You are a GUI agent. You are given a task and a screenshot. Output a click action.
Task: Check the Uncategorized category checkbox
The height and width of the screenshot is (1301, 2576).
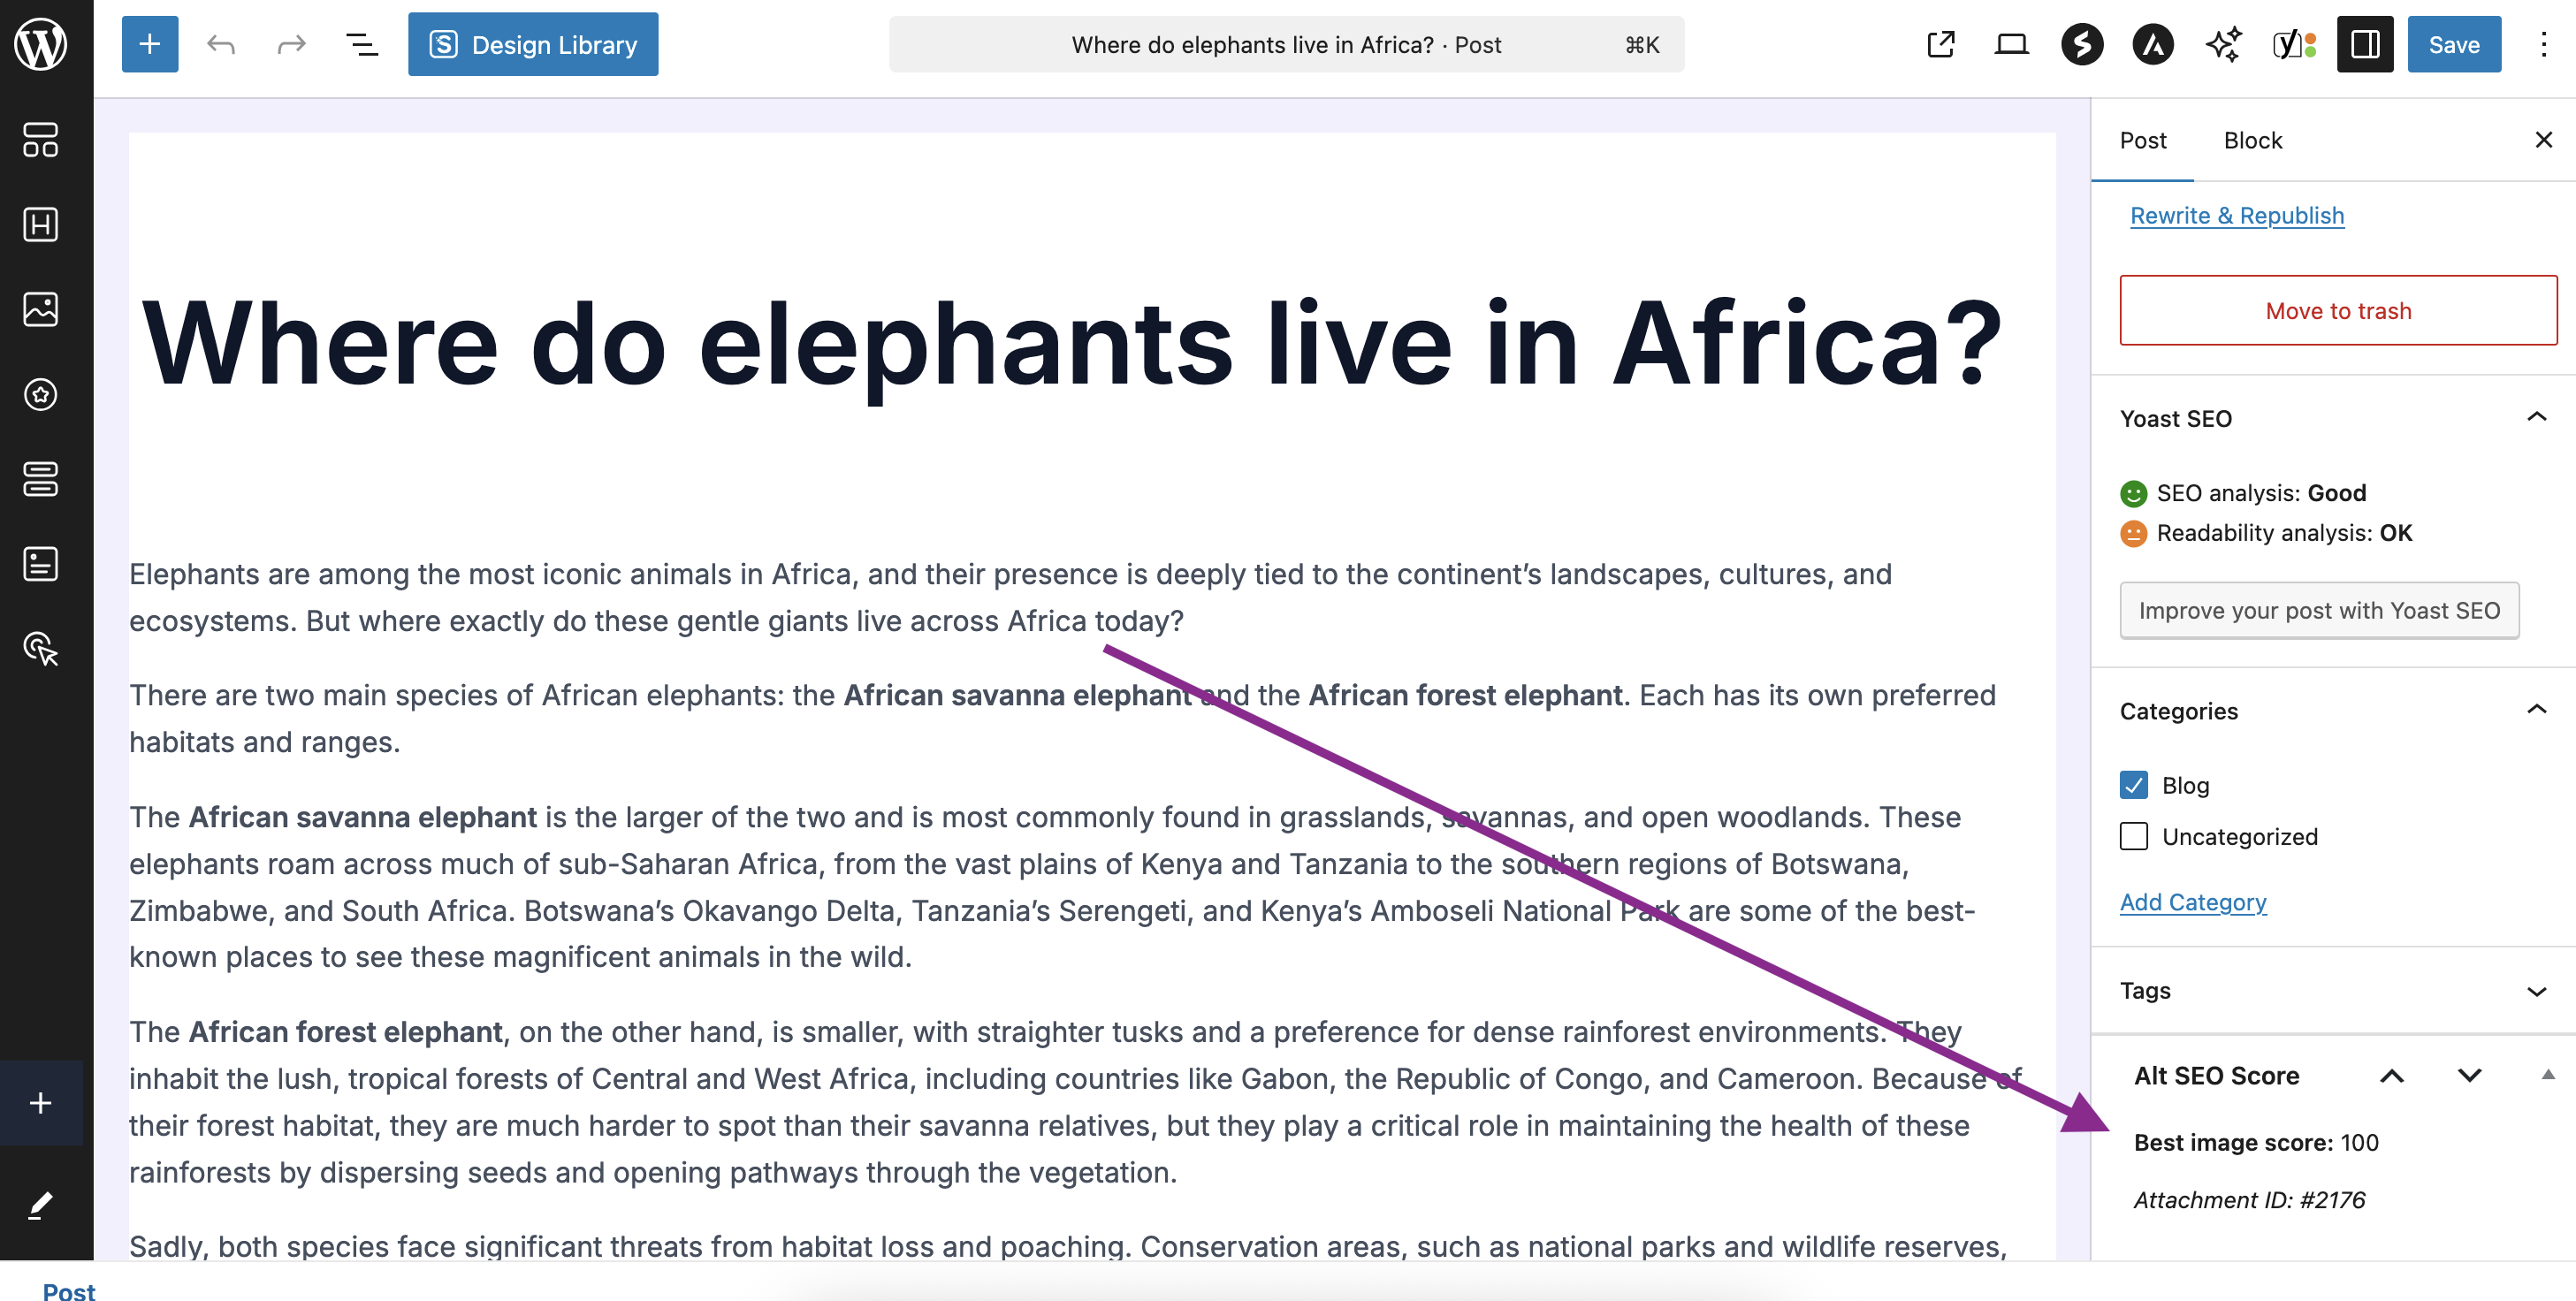[x=2133, y=836]
